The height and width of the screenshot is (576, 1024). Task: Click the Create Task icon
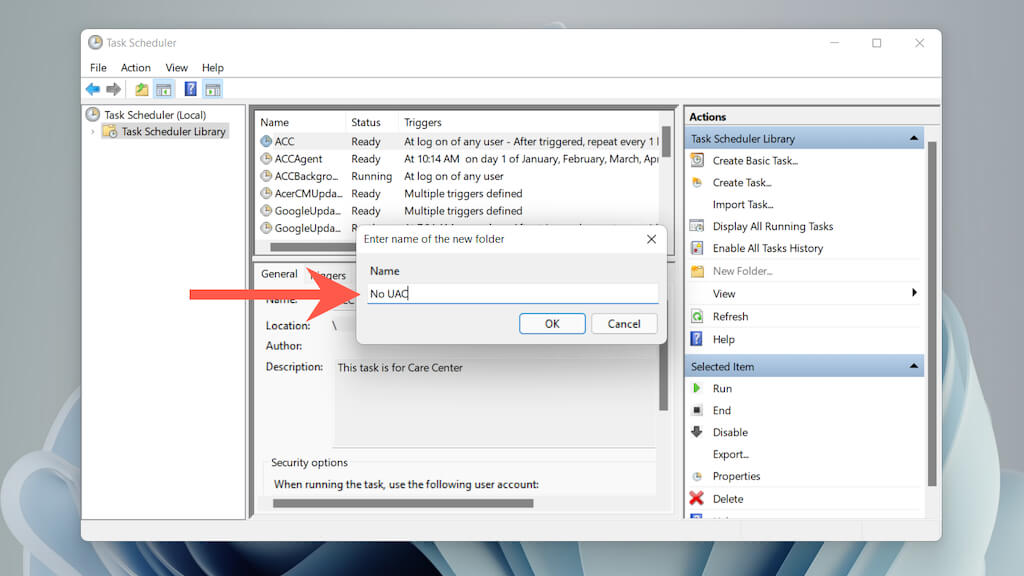[697, 182]
